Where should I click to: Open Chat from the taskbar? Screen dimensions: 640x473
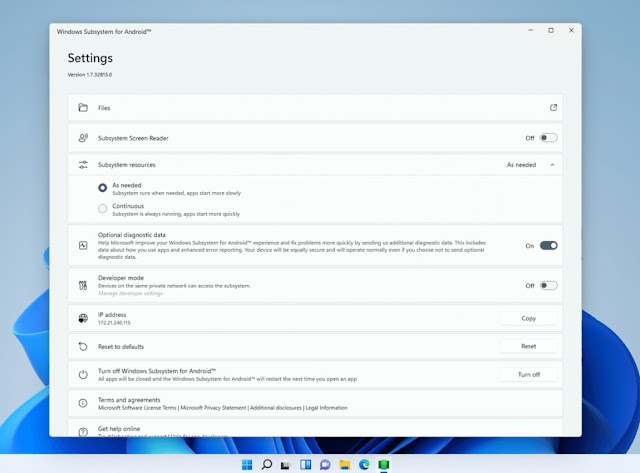click(325, 464)
